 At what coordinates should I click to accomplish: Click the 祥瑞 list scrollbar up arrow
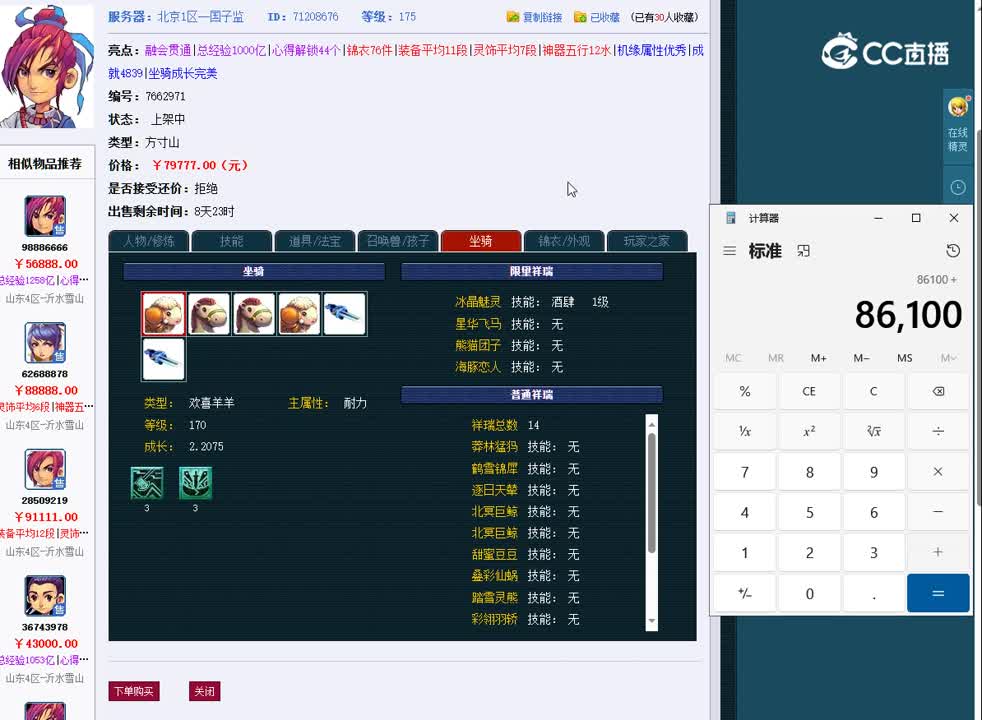652,424
